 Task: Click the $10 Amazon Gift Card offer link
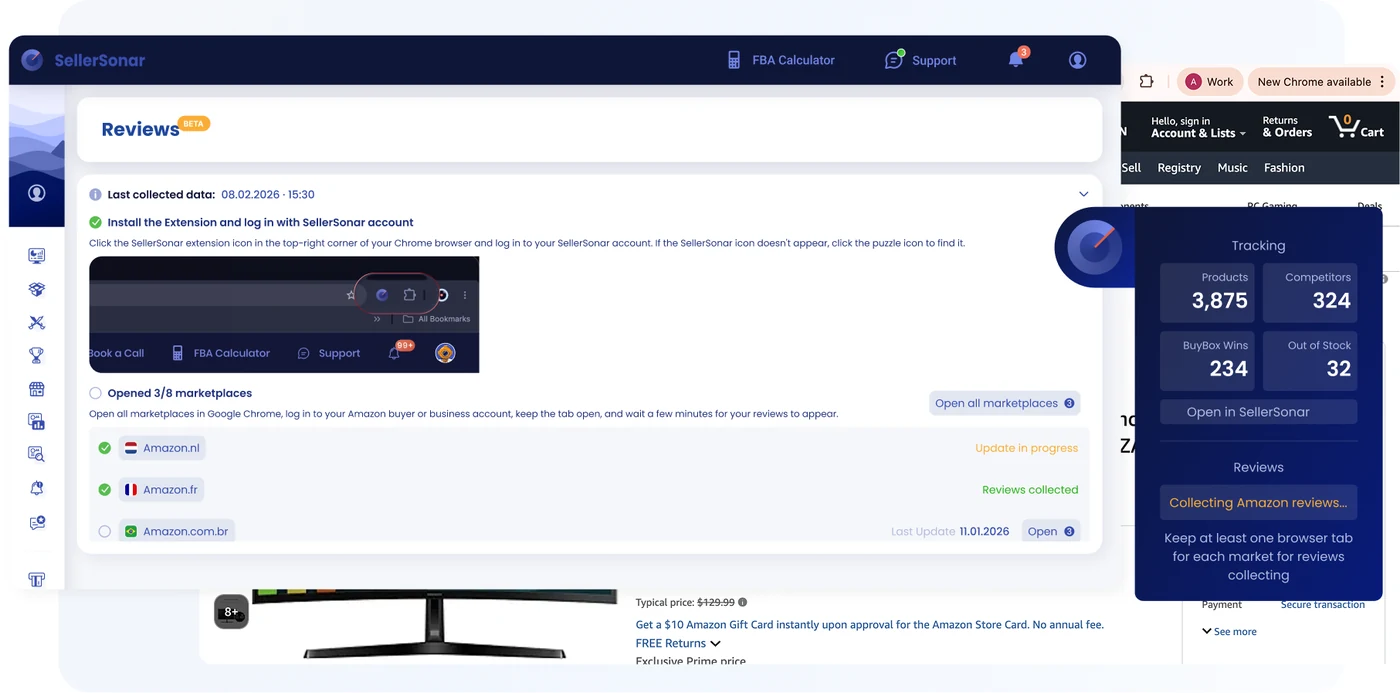(870, 625)
